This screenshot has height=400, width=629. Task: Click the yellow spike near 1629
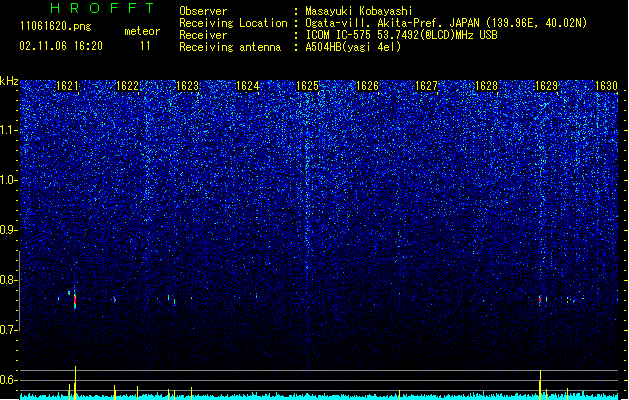click(x=540, y=384)
